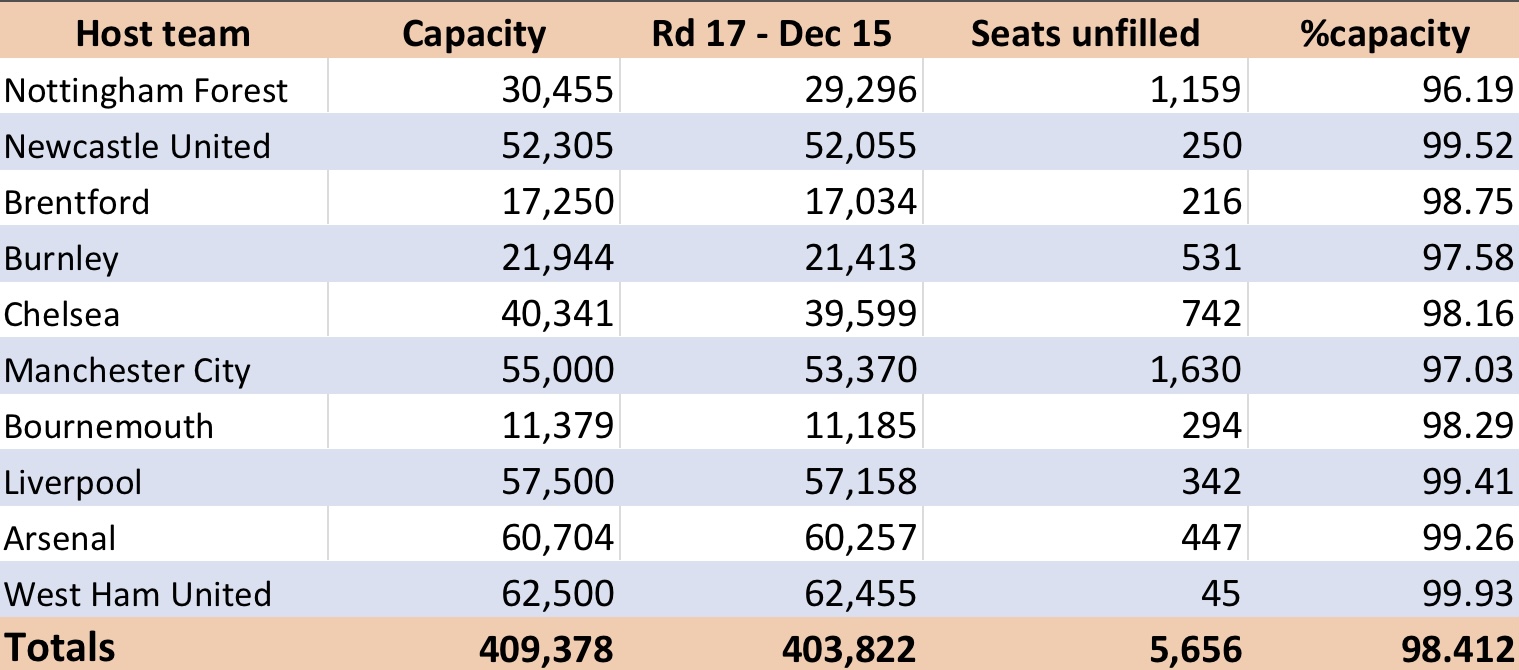Image resolution: width=1519 pixels, height=670 pixels.
Task: Click the Nottingham Forest cell
Action: click(146, 91)
